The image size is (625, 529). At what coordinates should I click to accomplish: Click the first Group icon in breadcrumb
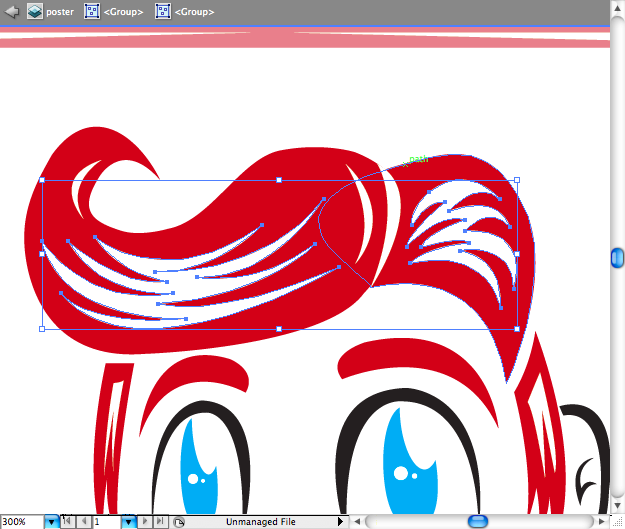pos(92,12)
